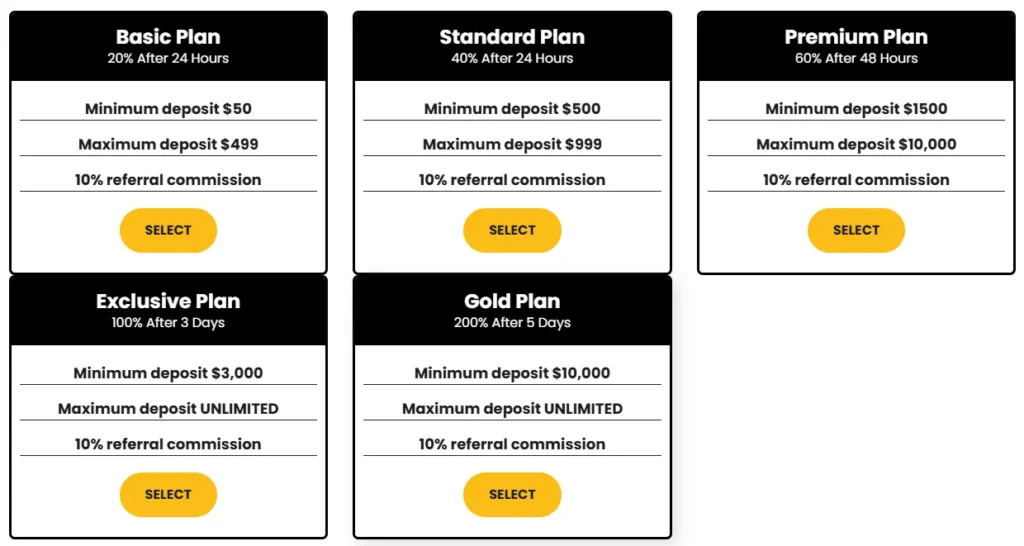1024x546 pixels.
Task: Click the Standard Plan title
Action: 512,37
